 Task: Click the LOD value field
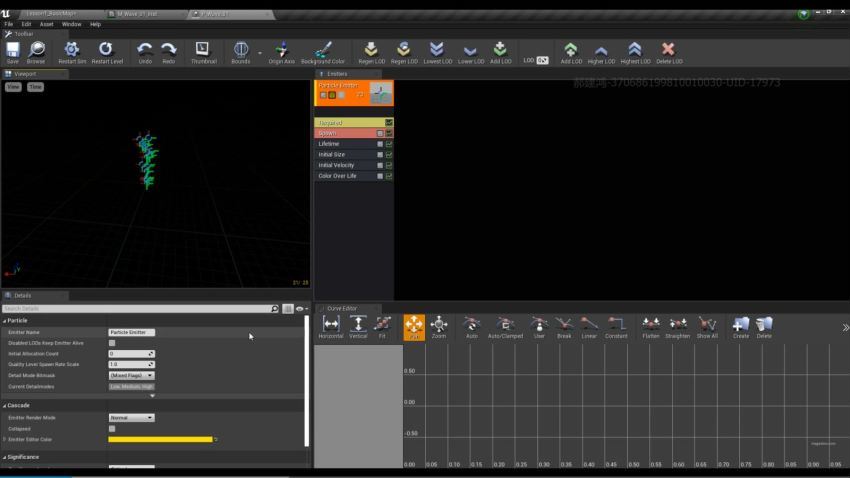tap(542, 60)
